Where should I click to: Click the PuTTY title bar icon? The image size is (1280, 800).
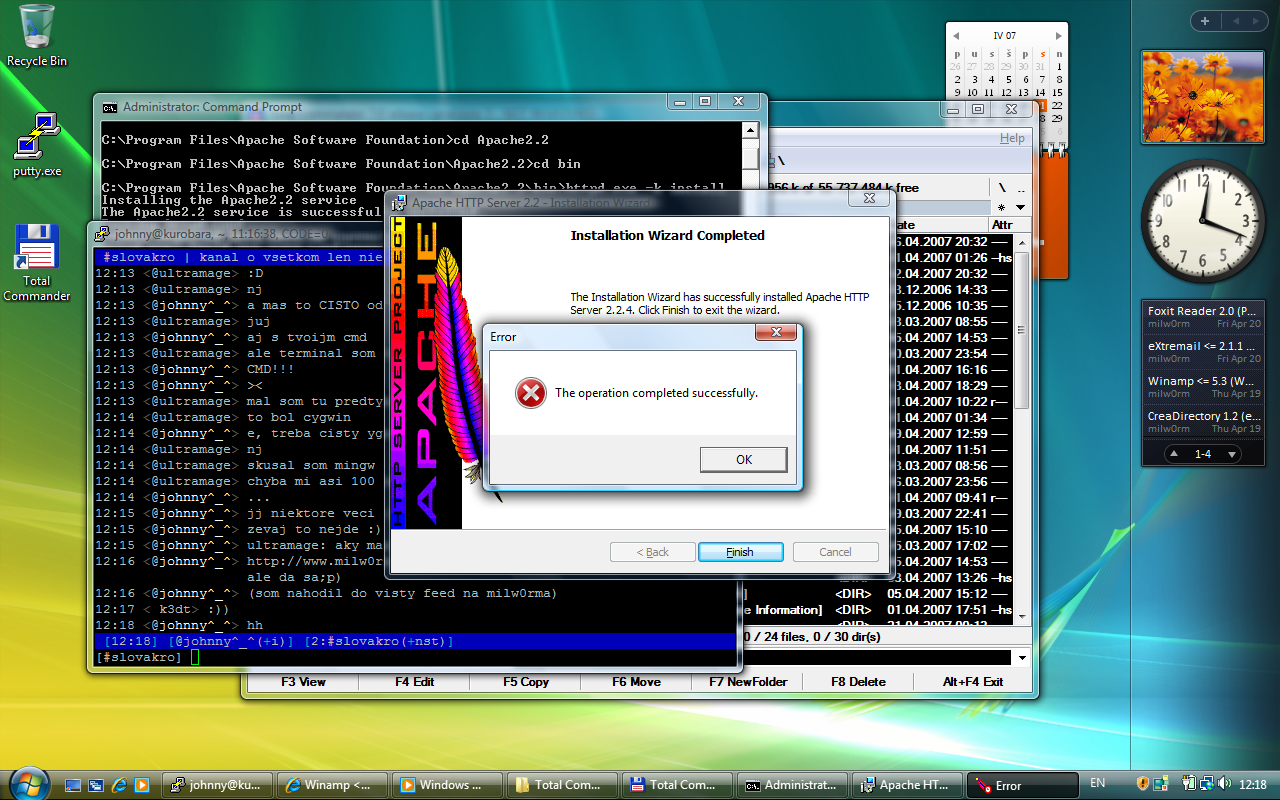click(102, 234)
